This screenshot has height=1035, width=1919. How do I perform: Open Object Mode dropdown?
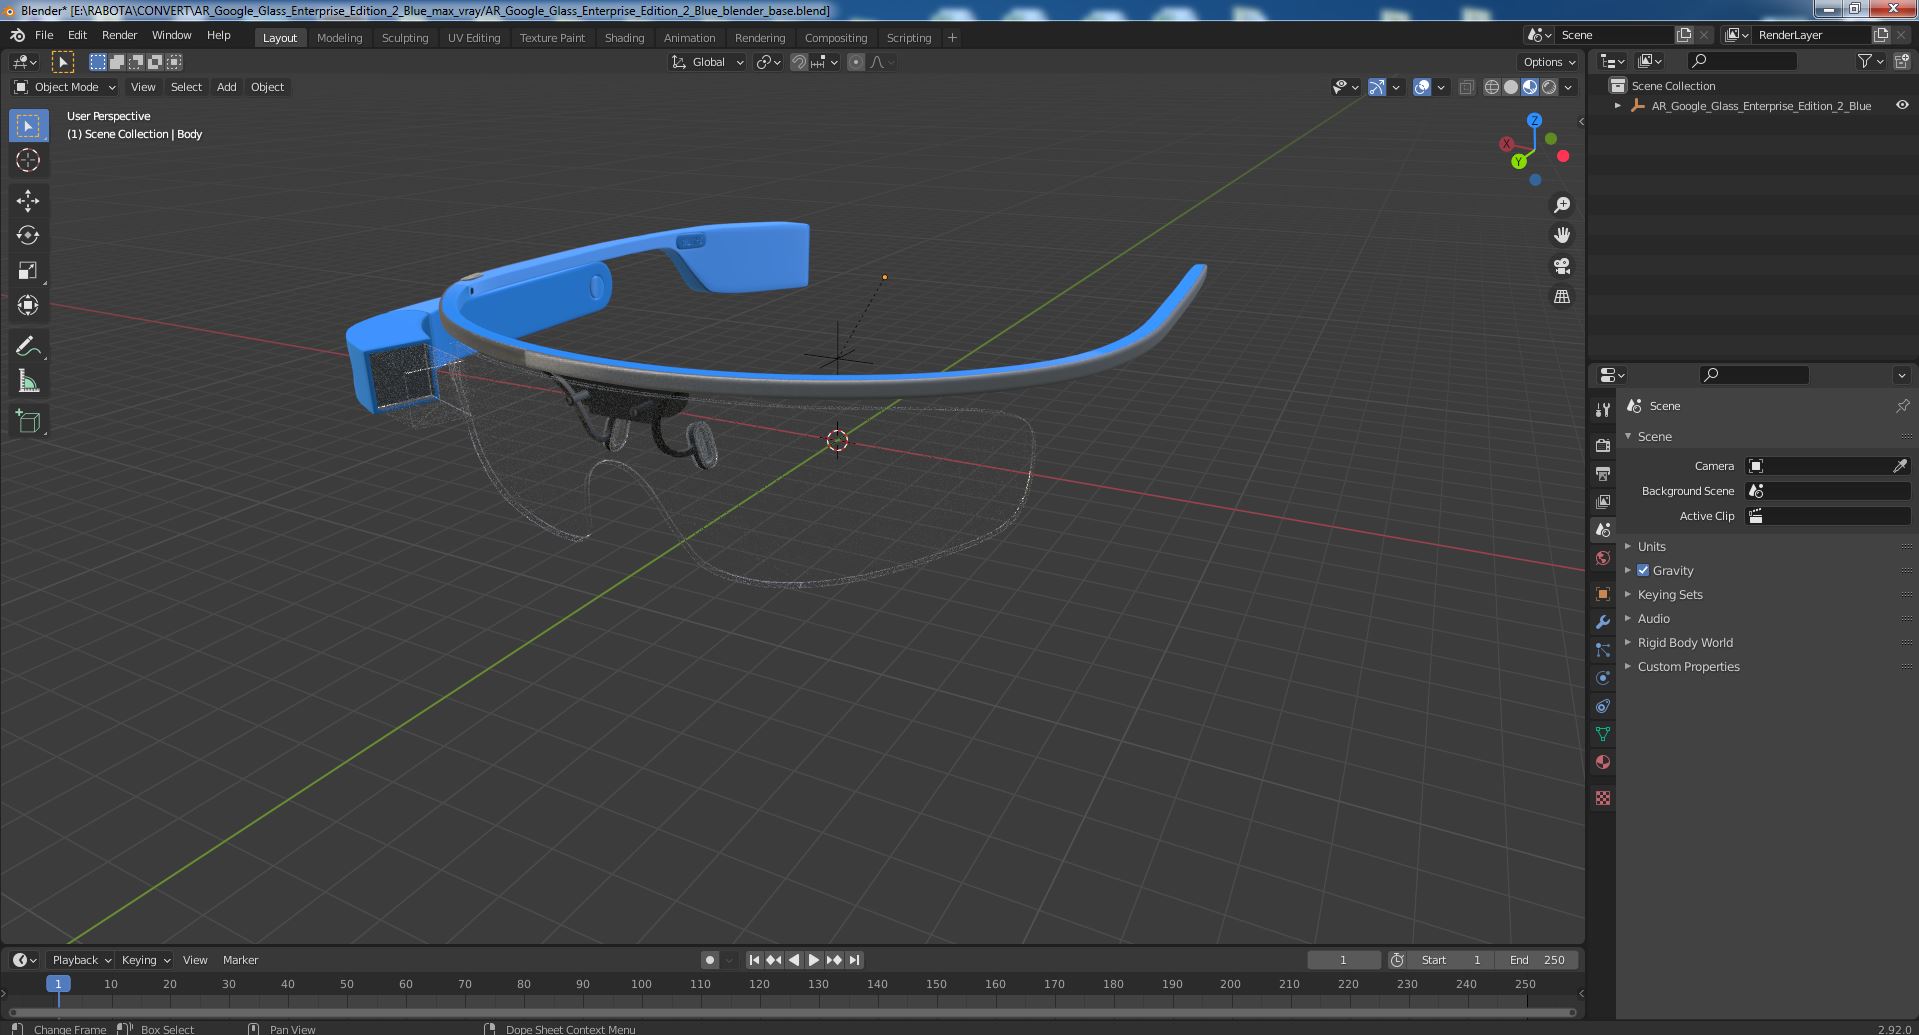(65, 87)
